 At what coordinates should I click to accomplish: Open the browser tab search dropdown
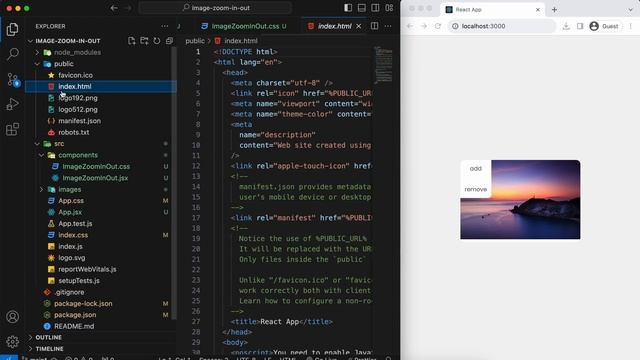click(x=631, y=9)
